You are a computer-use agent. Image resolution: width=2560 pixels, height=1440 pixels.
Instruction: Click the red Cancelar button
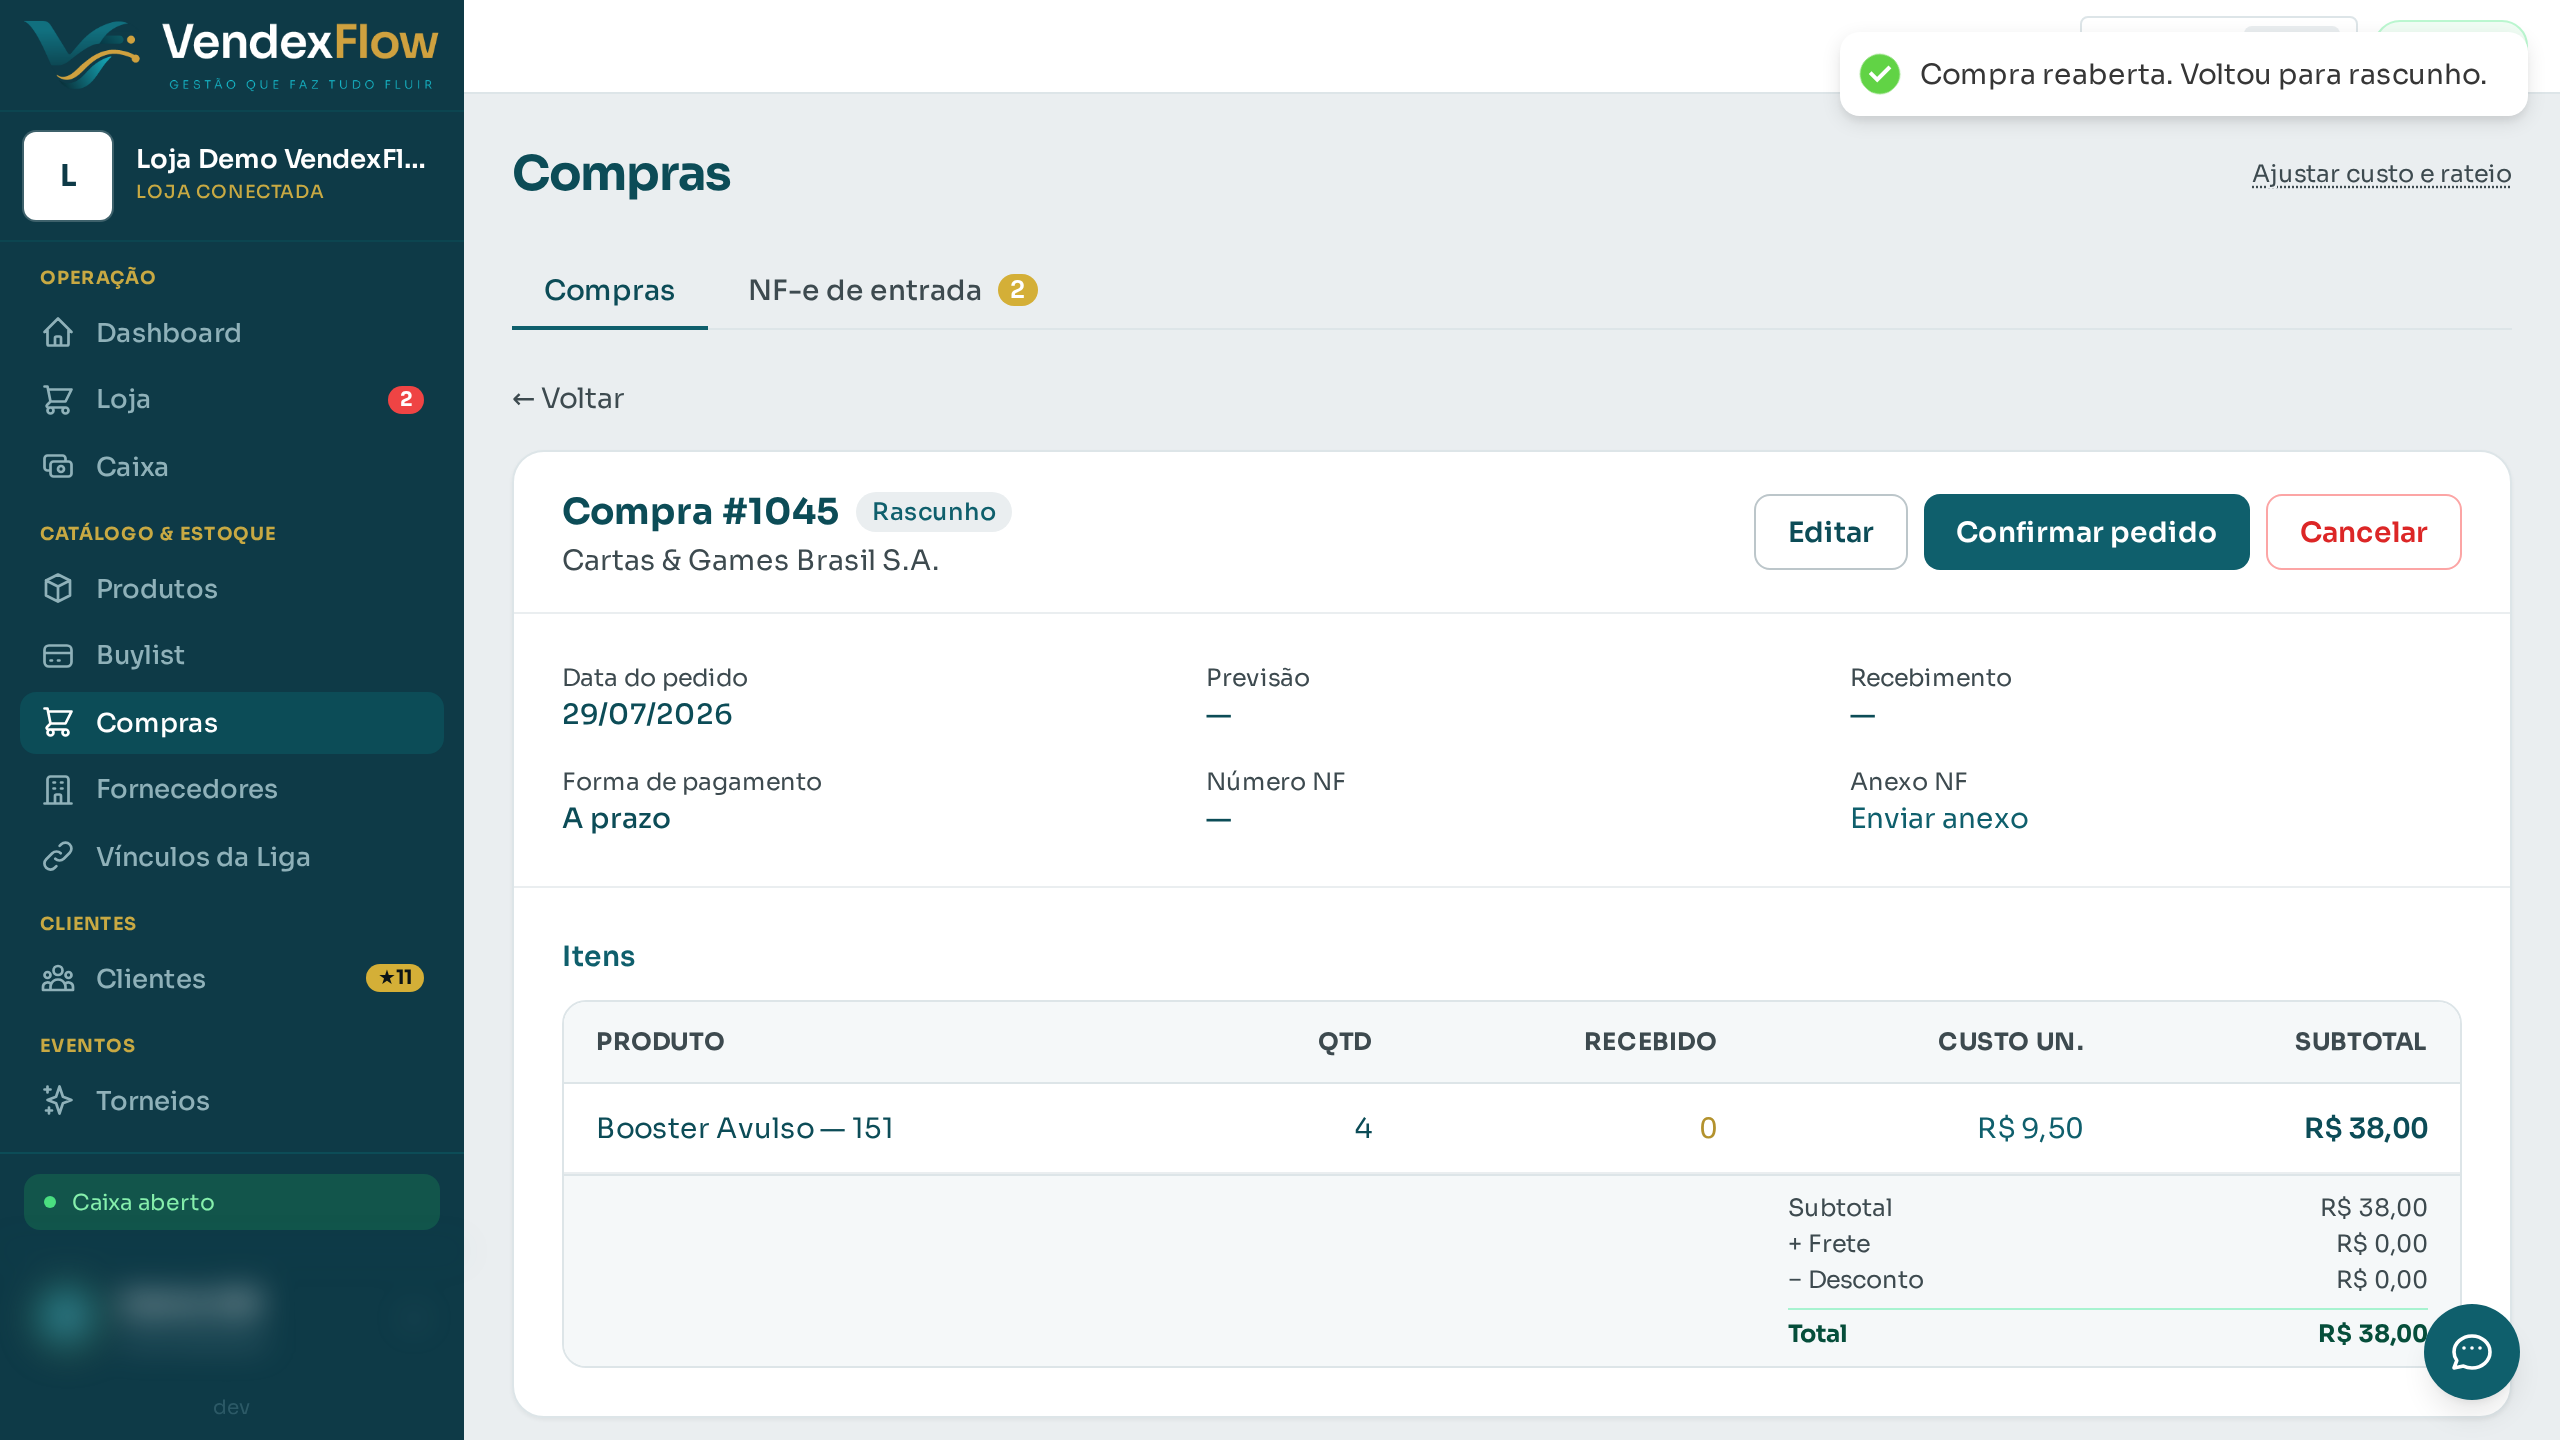click(x=2363, y=532)
